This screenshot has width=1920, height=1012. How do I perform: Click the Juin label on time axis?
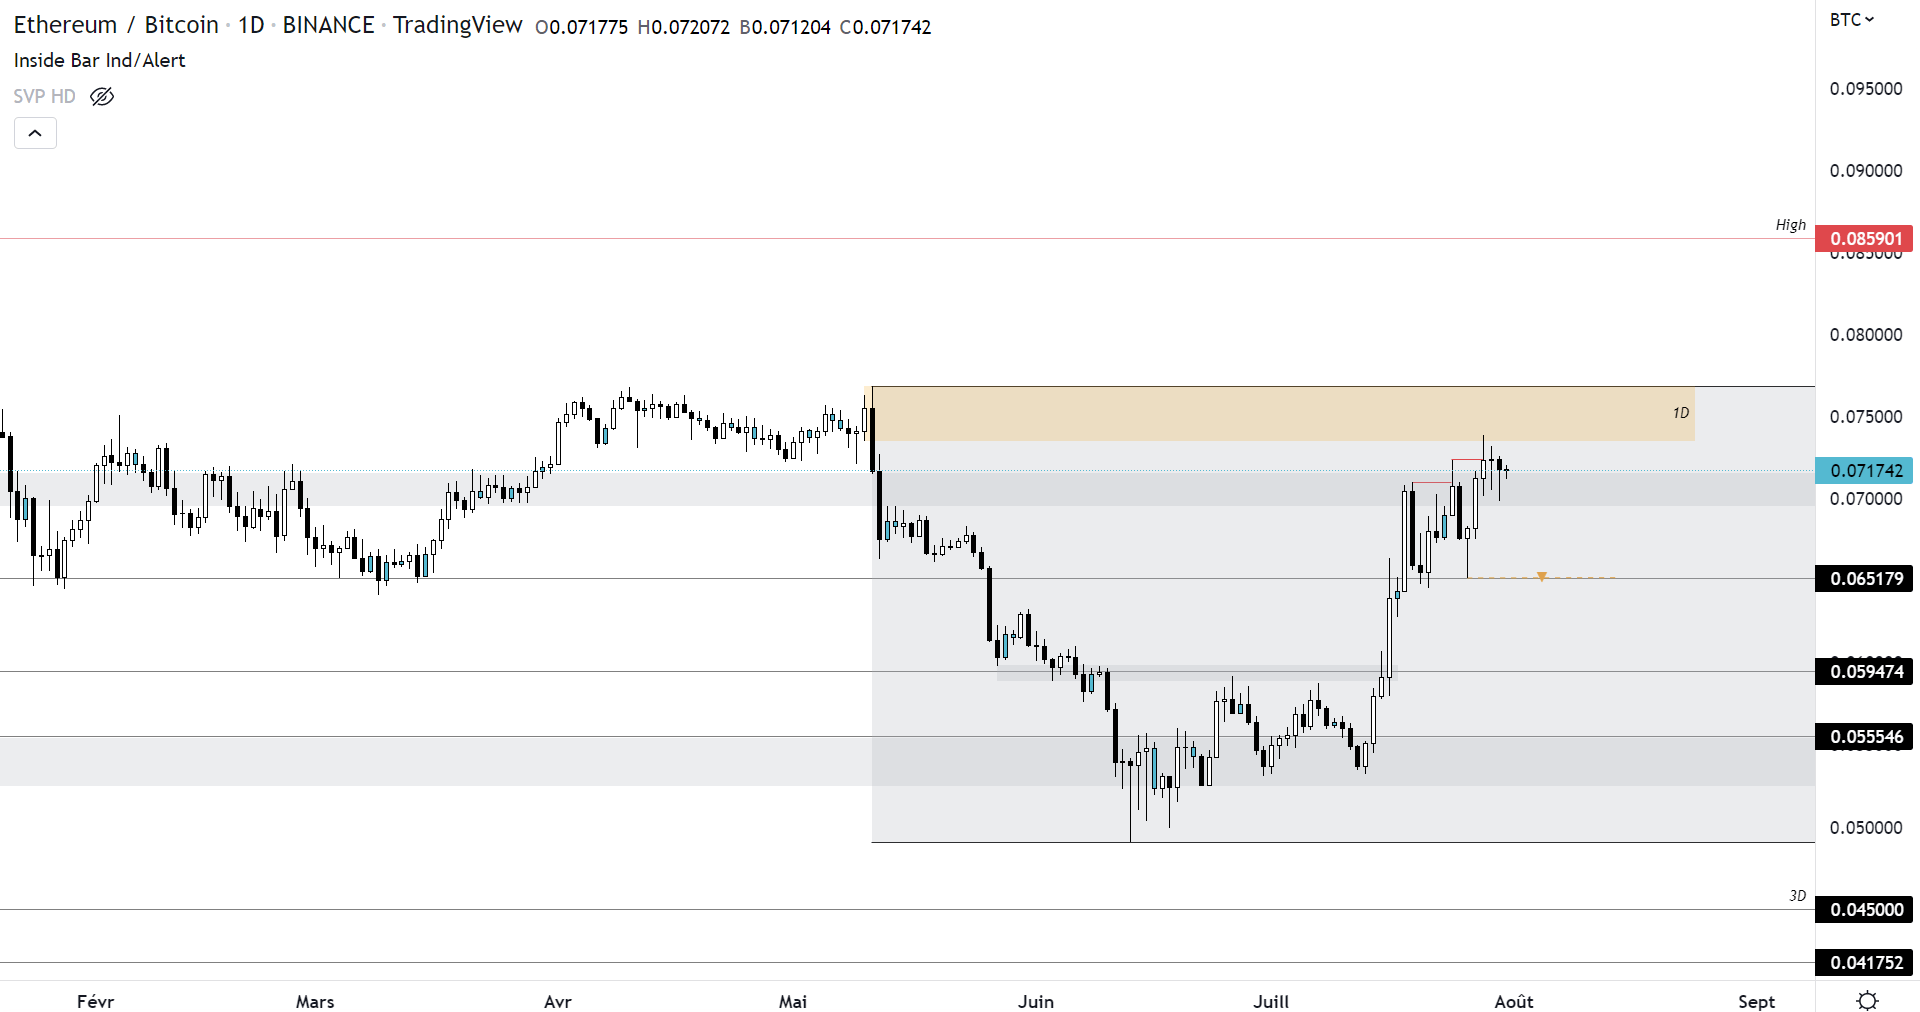tap(1036, 1001)
